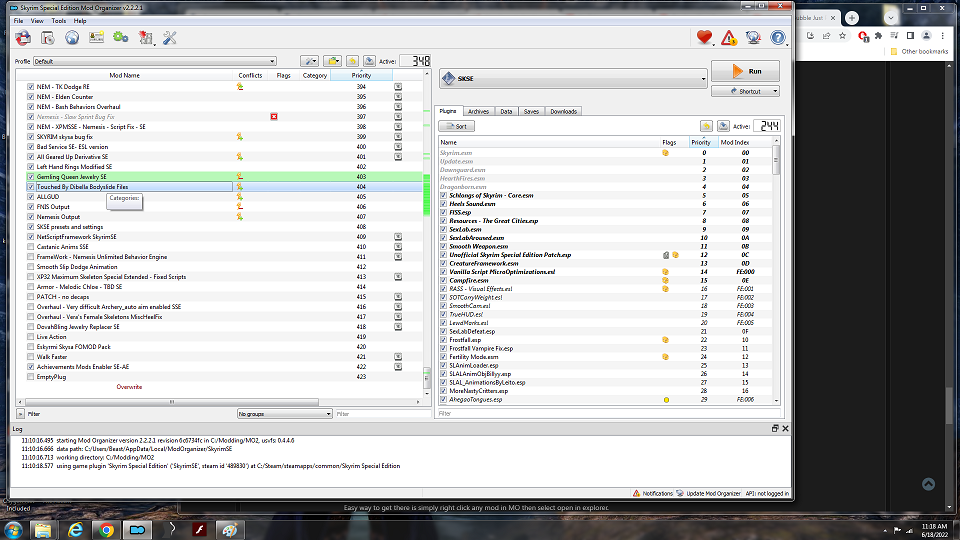Click conflict icon for SKYRIM skysa bug fix
960x540 pixels.
pos(239,137)
